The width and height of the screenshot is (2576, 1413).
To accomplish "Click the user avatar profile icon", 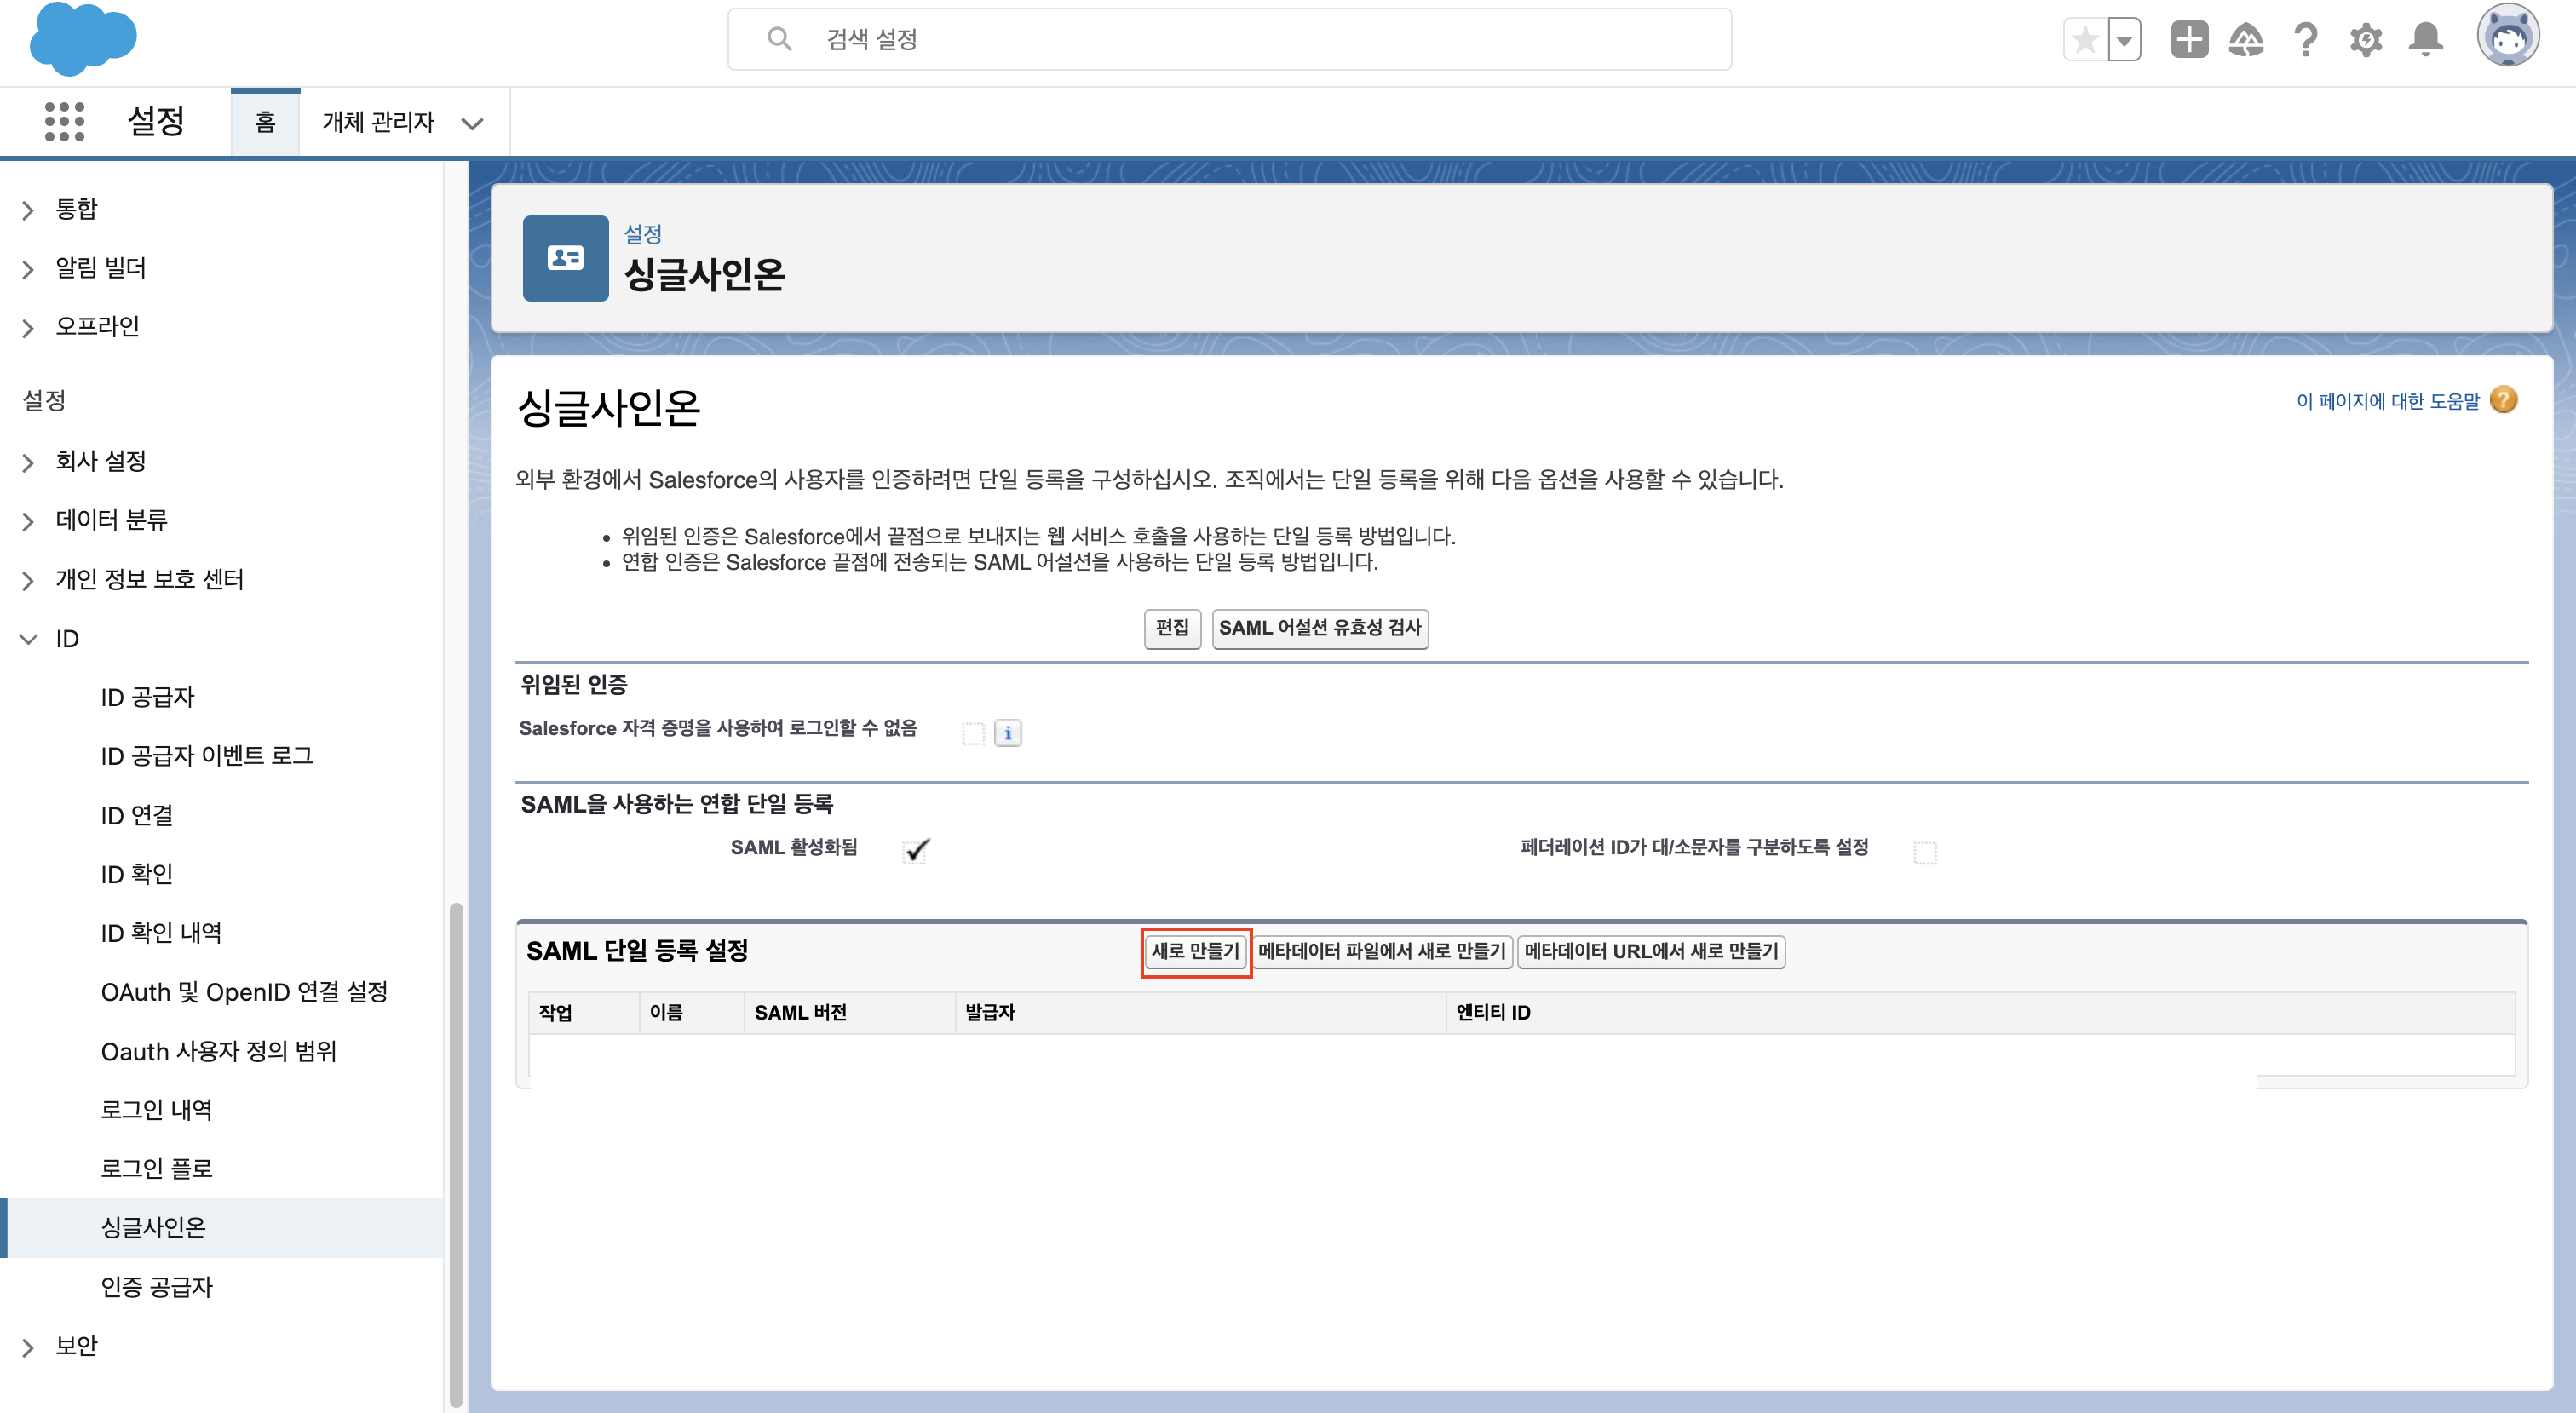I will 2507,37.
